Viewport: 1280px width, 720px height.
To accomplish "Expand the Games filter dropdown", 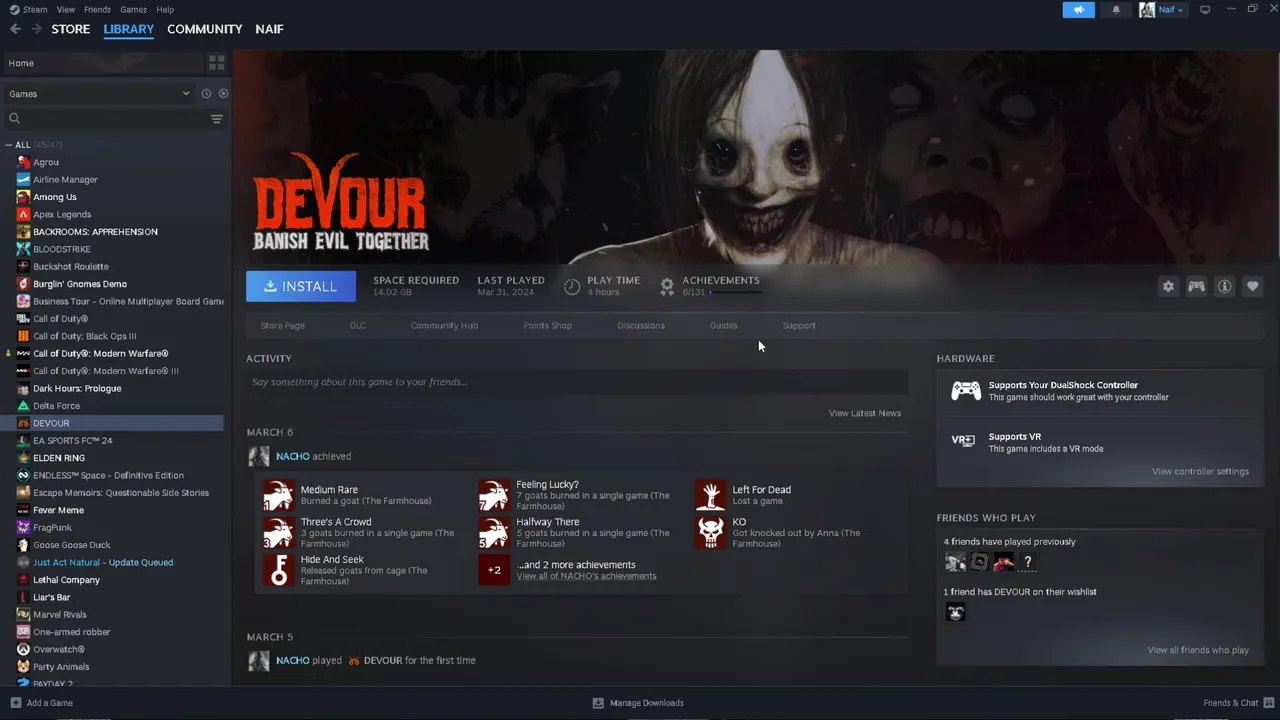I will click(x=100, y=94).
